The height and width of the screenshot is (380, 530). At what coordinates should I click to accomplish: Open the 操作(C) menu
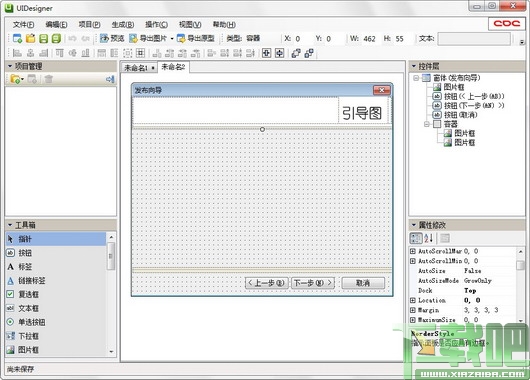156,25
